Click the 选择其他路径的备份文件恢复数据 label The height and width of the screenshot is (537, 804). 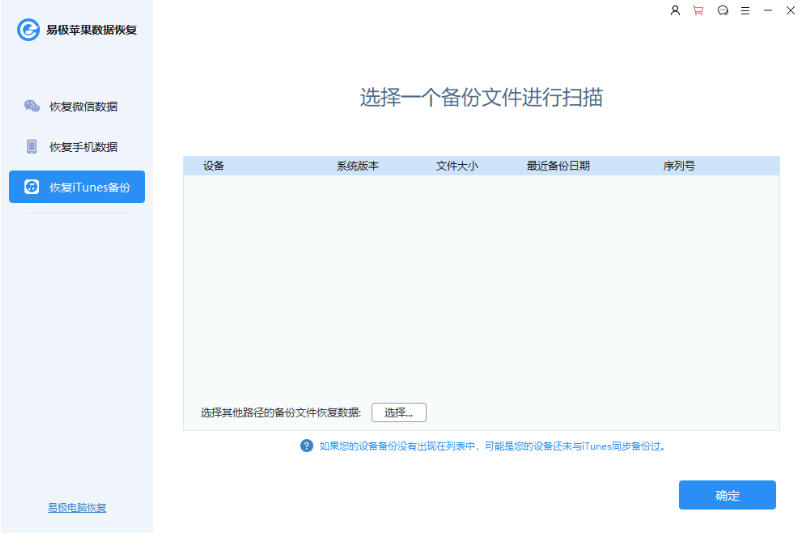(281, 412)
